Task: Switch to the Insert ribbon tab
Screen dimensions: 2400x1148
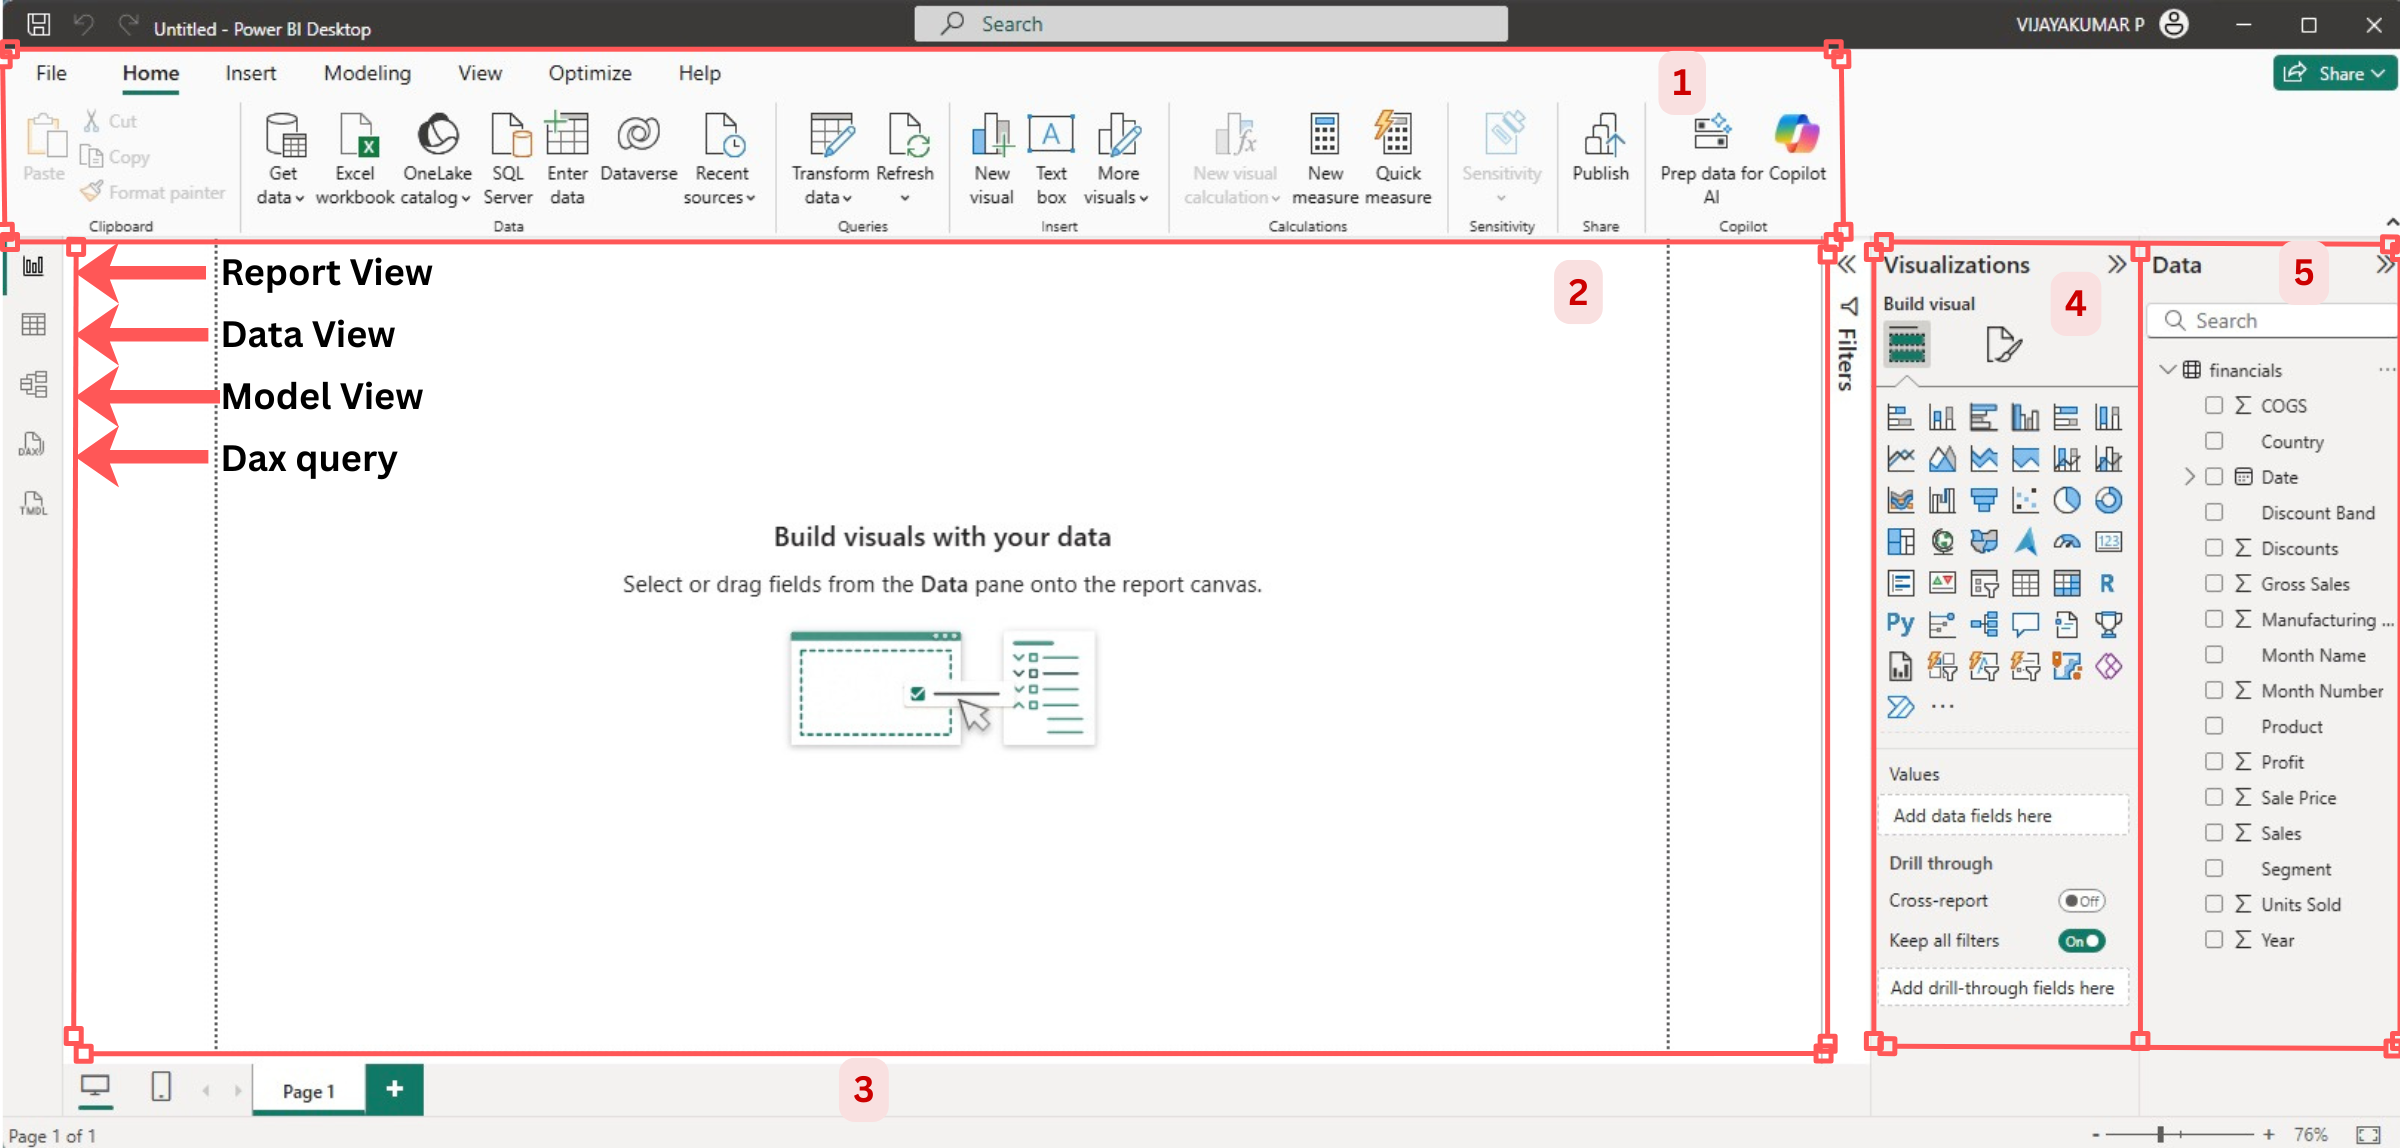Action: pos(250,73)
